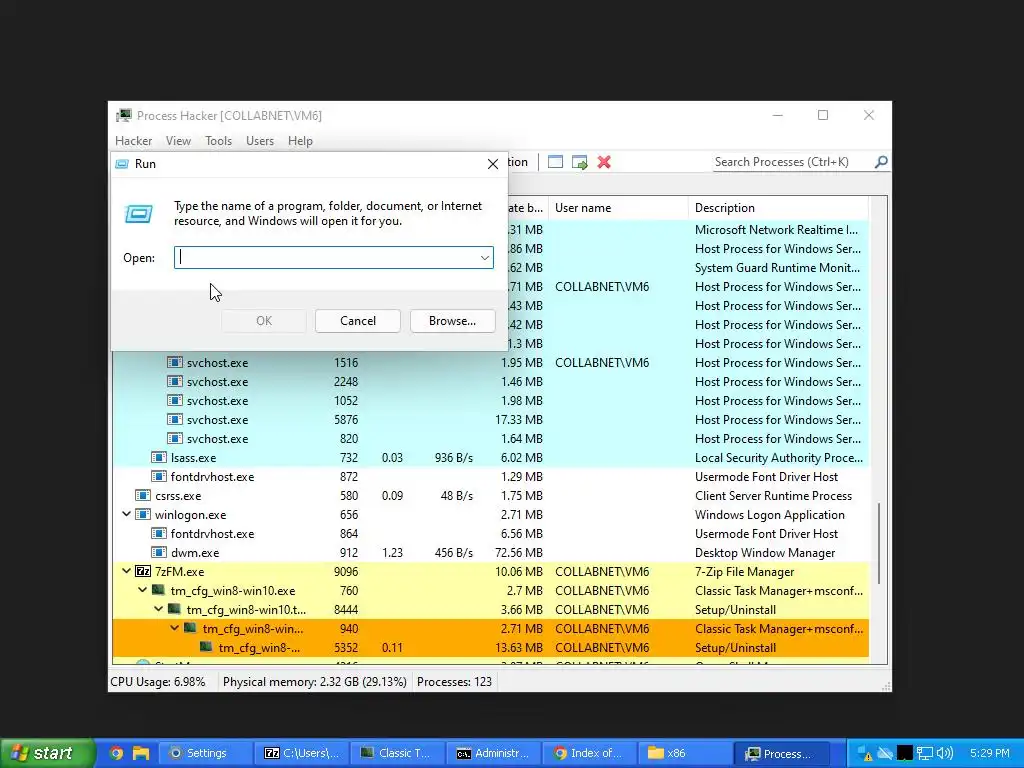Select fontdrvhost.exe row PID 864
1024x768 pixels.
click(x=490, y=534)
